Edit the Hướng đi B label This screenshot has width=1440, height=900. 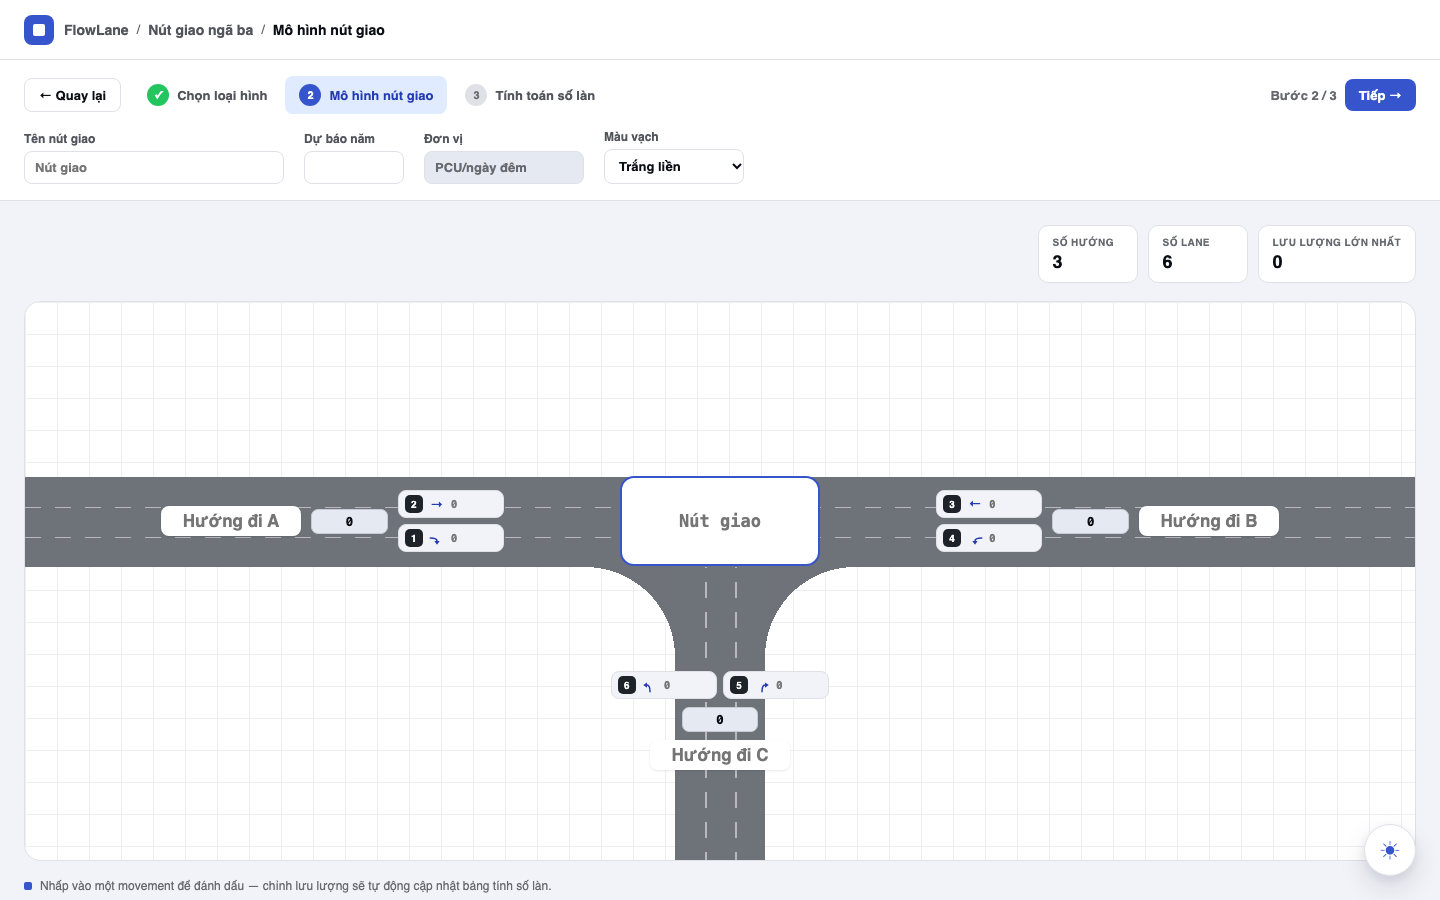(1209, 521)
